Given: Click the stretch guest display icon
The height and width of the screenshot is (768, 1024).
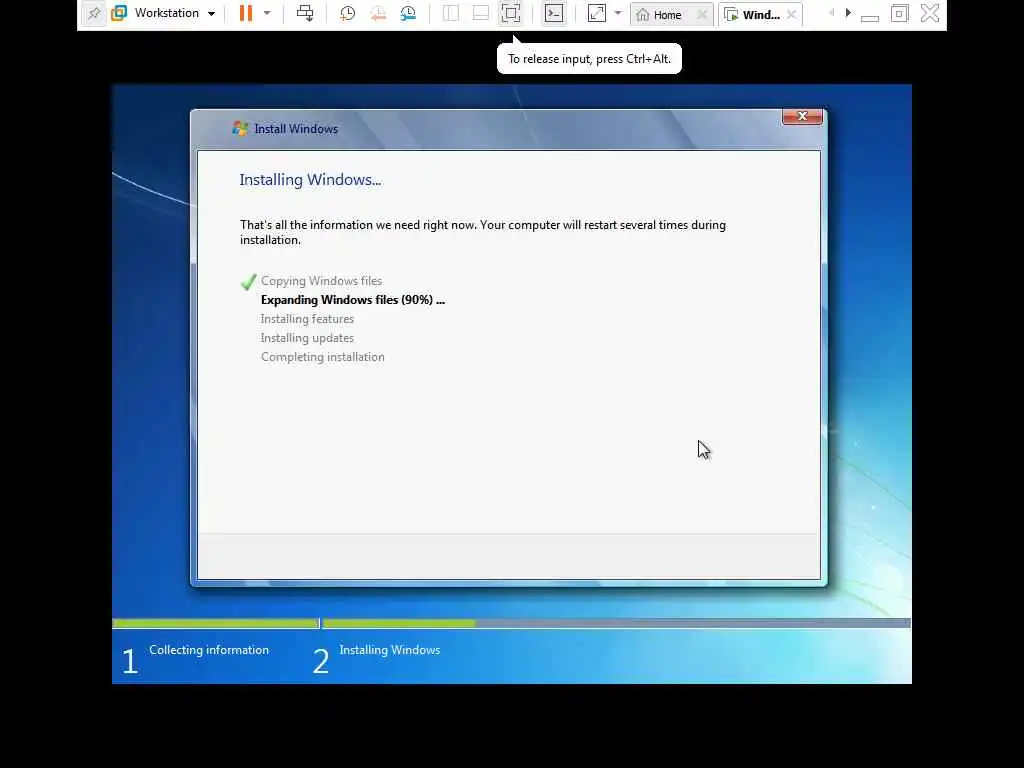Looking at the screenshot, I should point(597,13).
